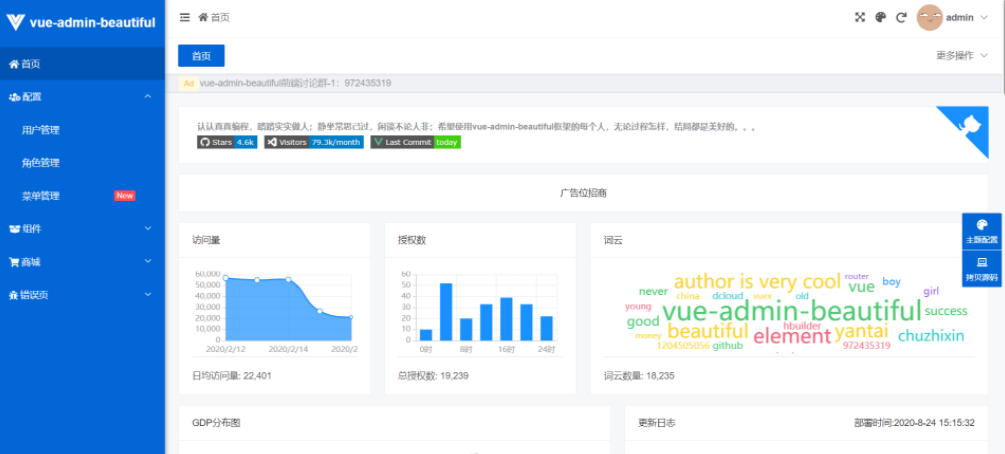
Task: Click the 拷贝源码 copy source button
Action: point(981,268)
